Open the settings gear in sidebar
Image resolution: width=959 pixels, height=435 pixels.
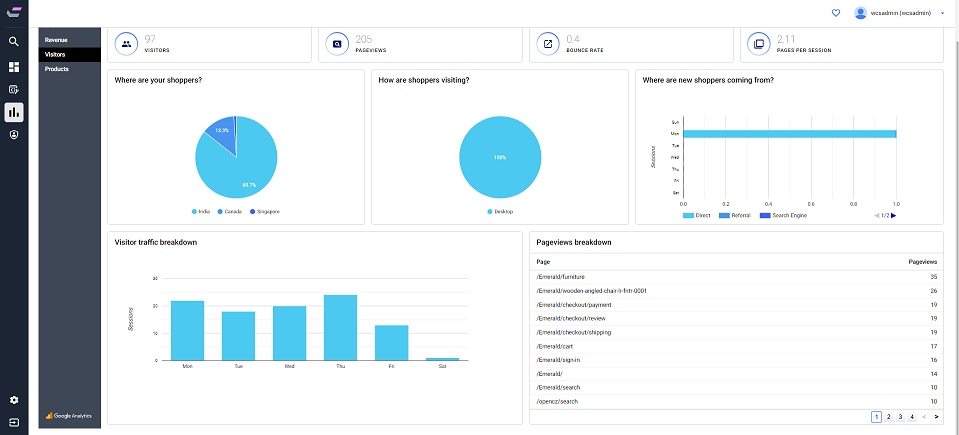[x=13, y=400]
